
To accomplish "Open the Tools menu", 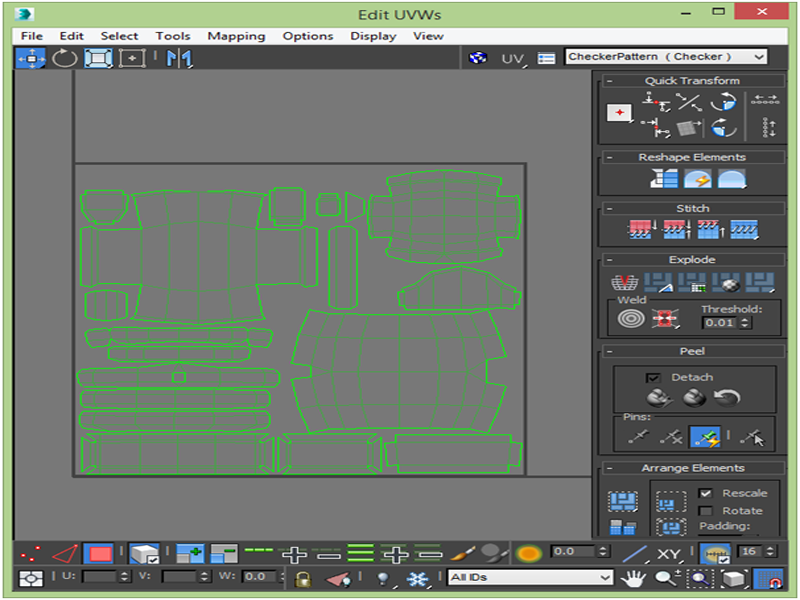I will pos(173,36).
